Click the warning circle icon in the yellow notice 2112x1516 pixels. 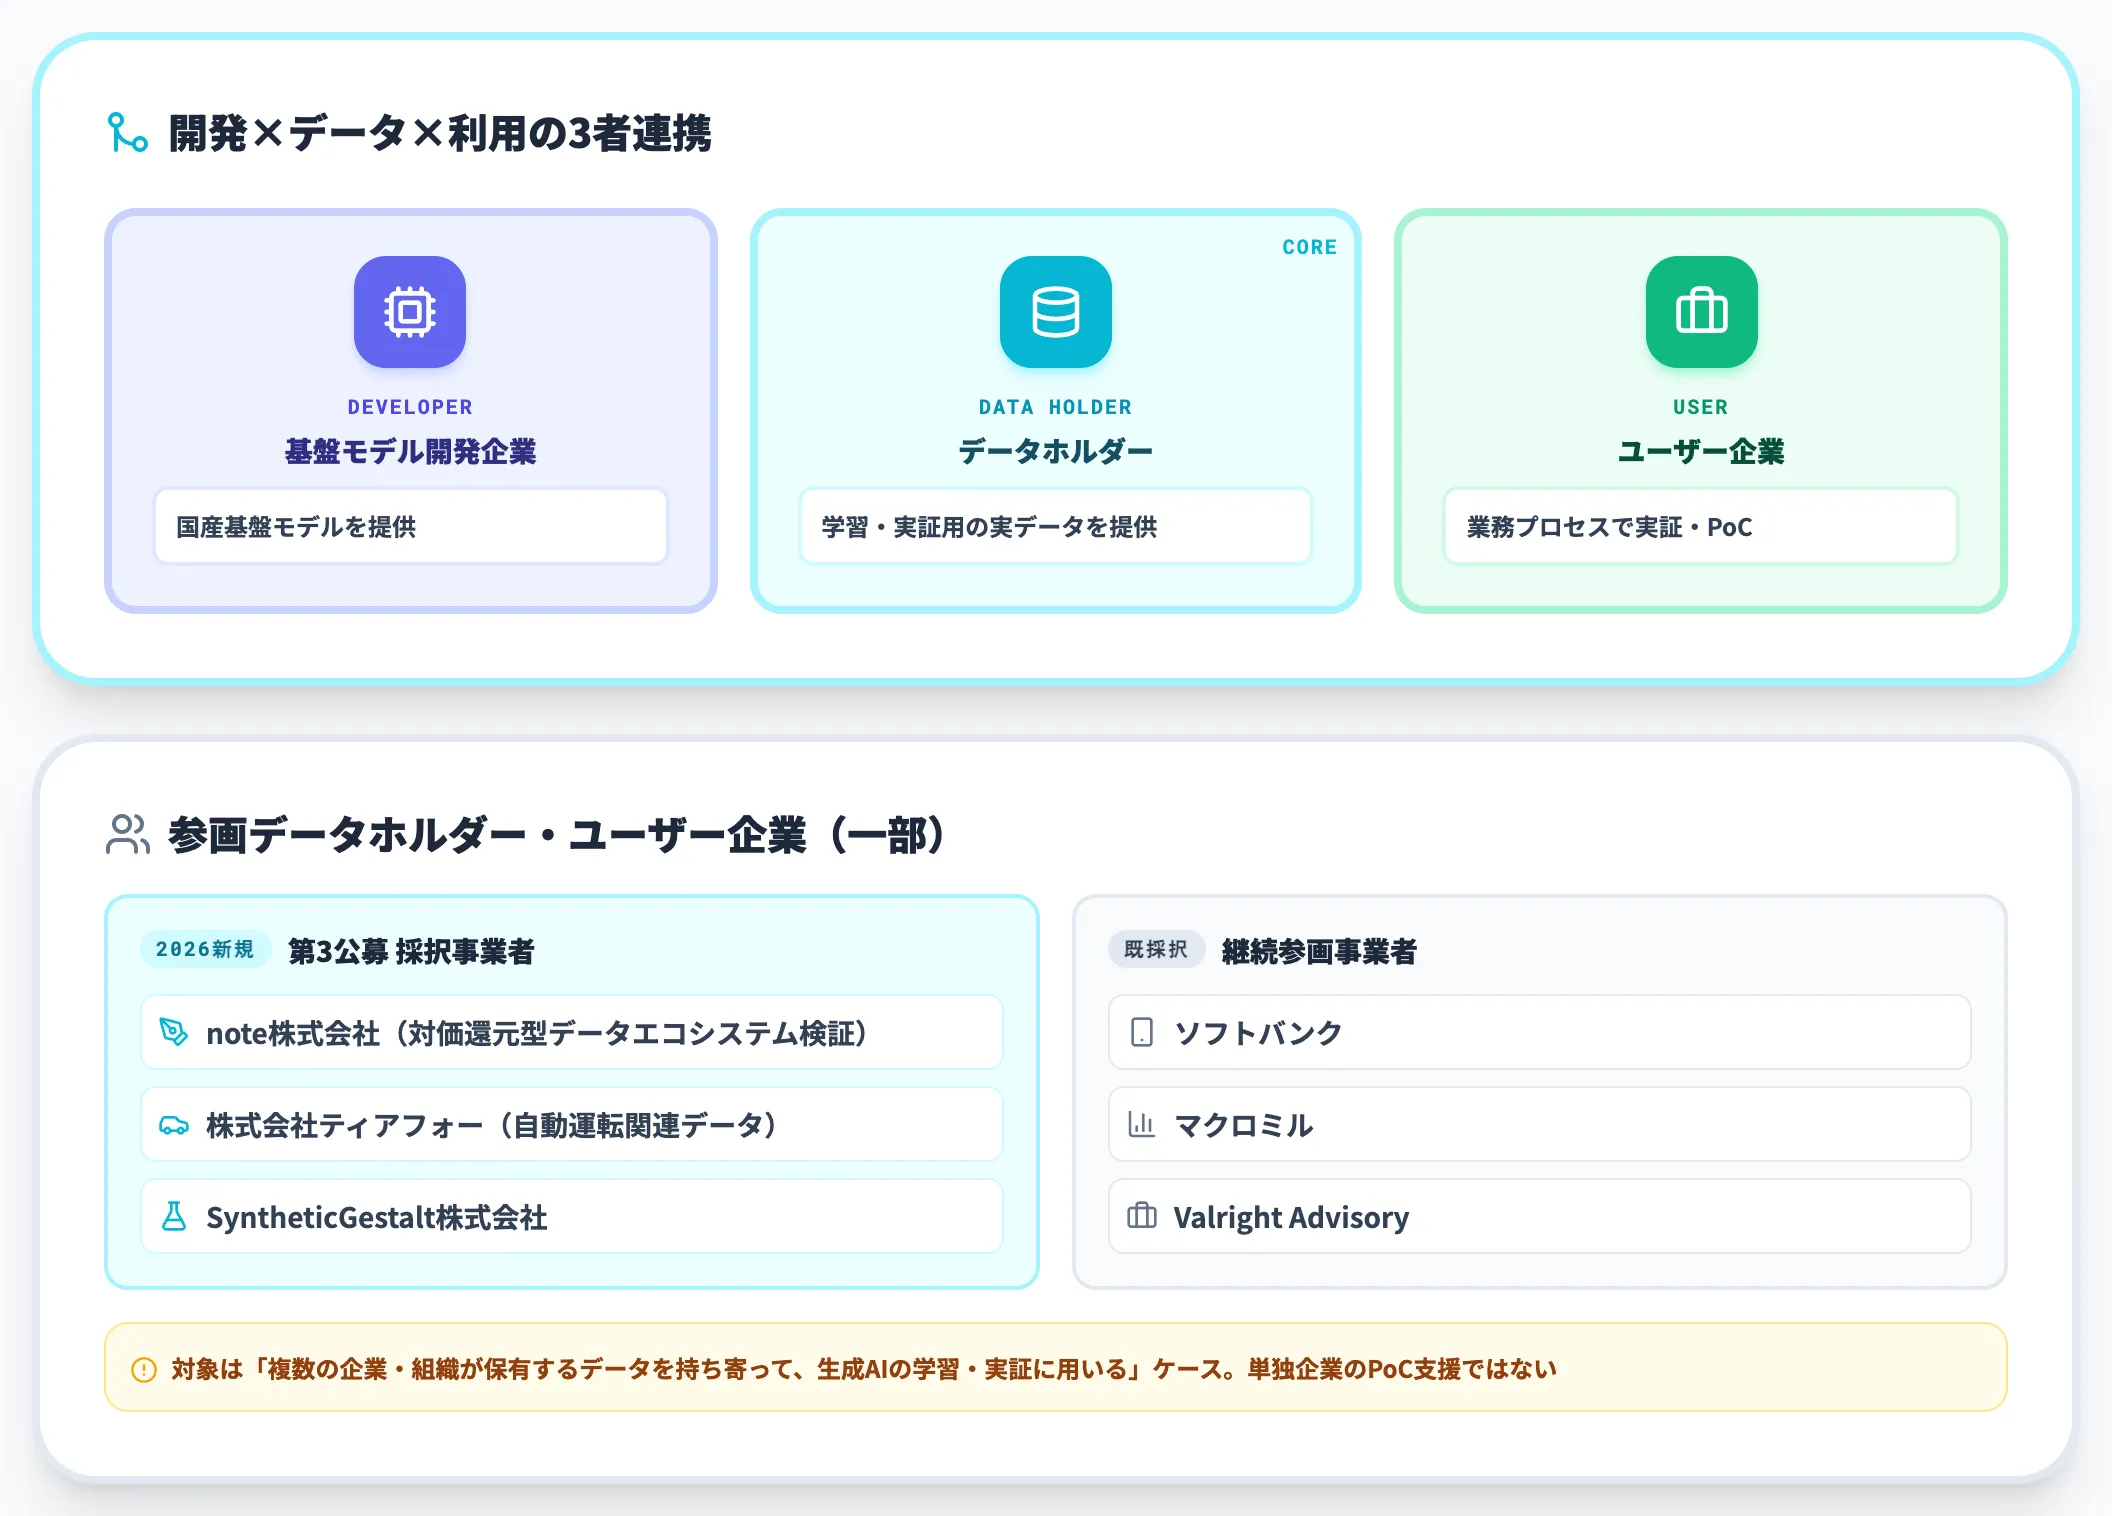pyautogui.click(x=144, y=1369)
